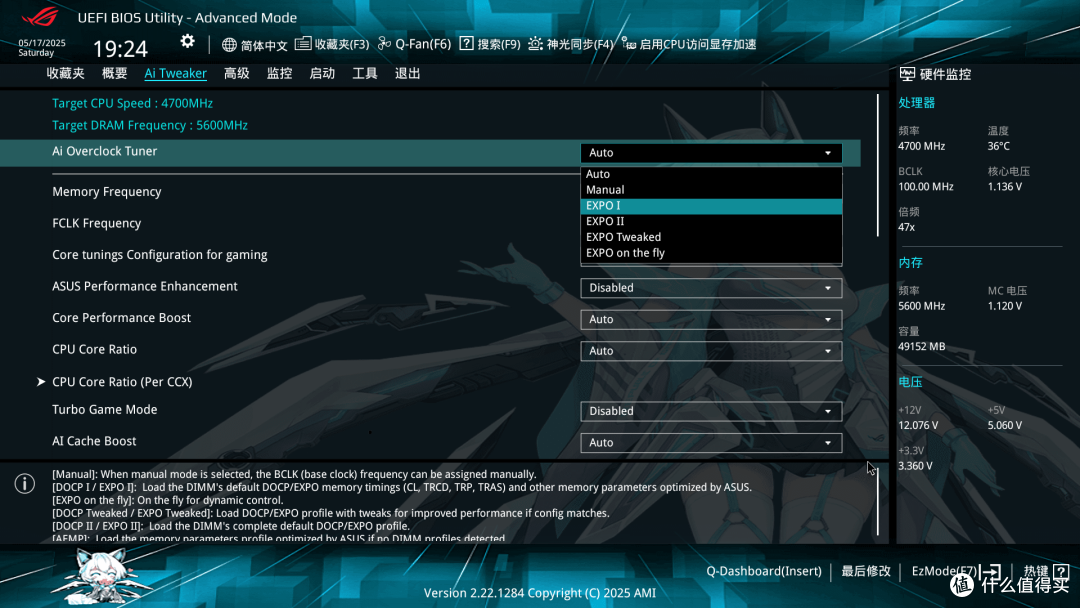Select EXPO on the fly option
Image resolution: width=1080 pixels, height=608 pixels.
pos(711,253)
